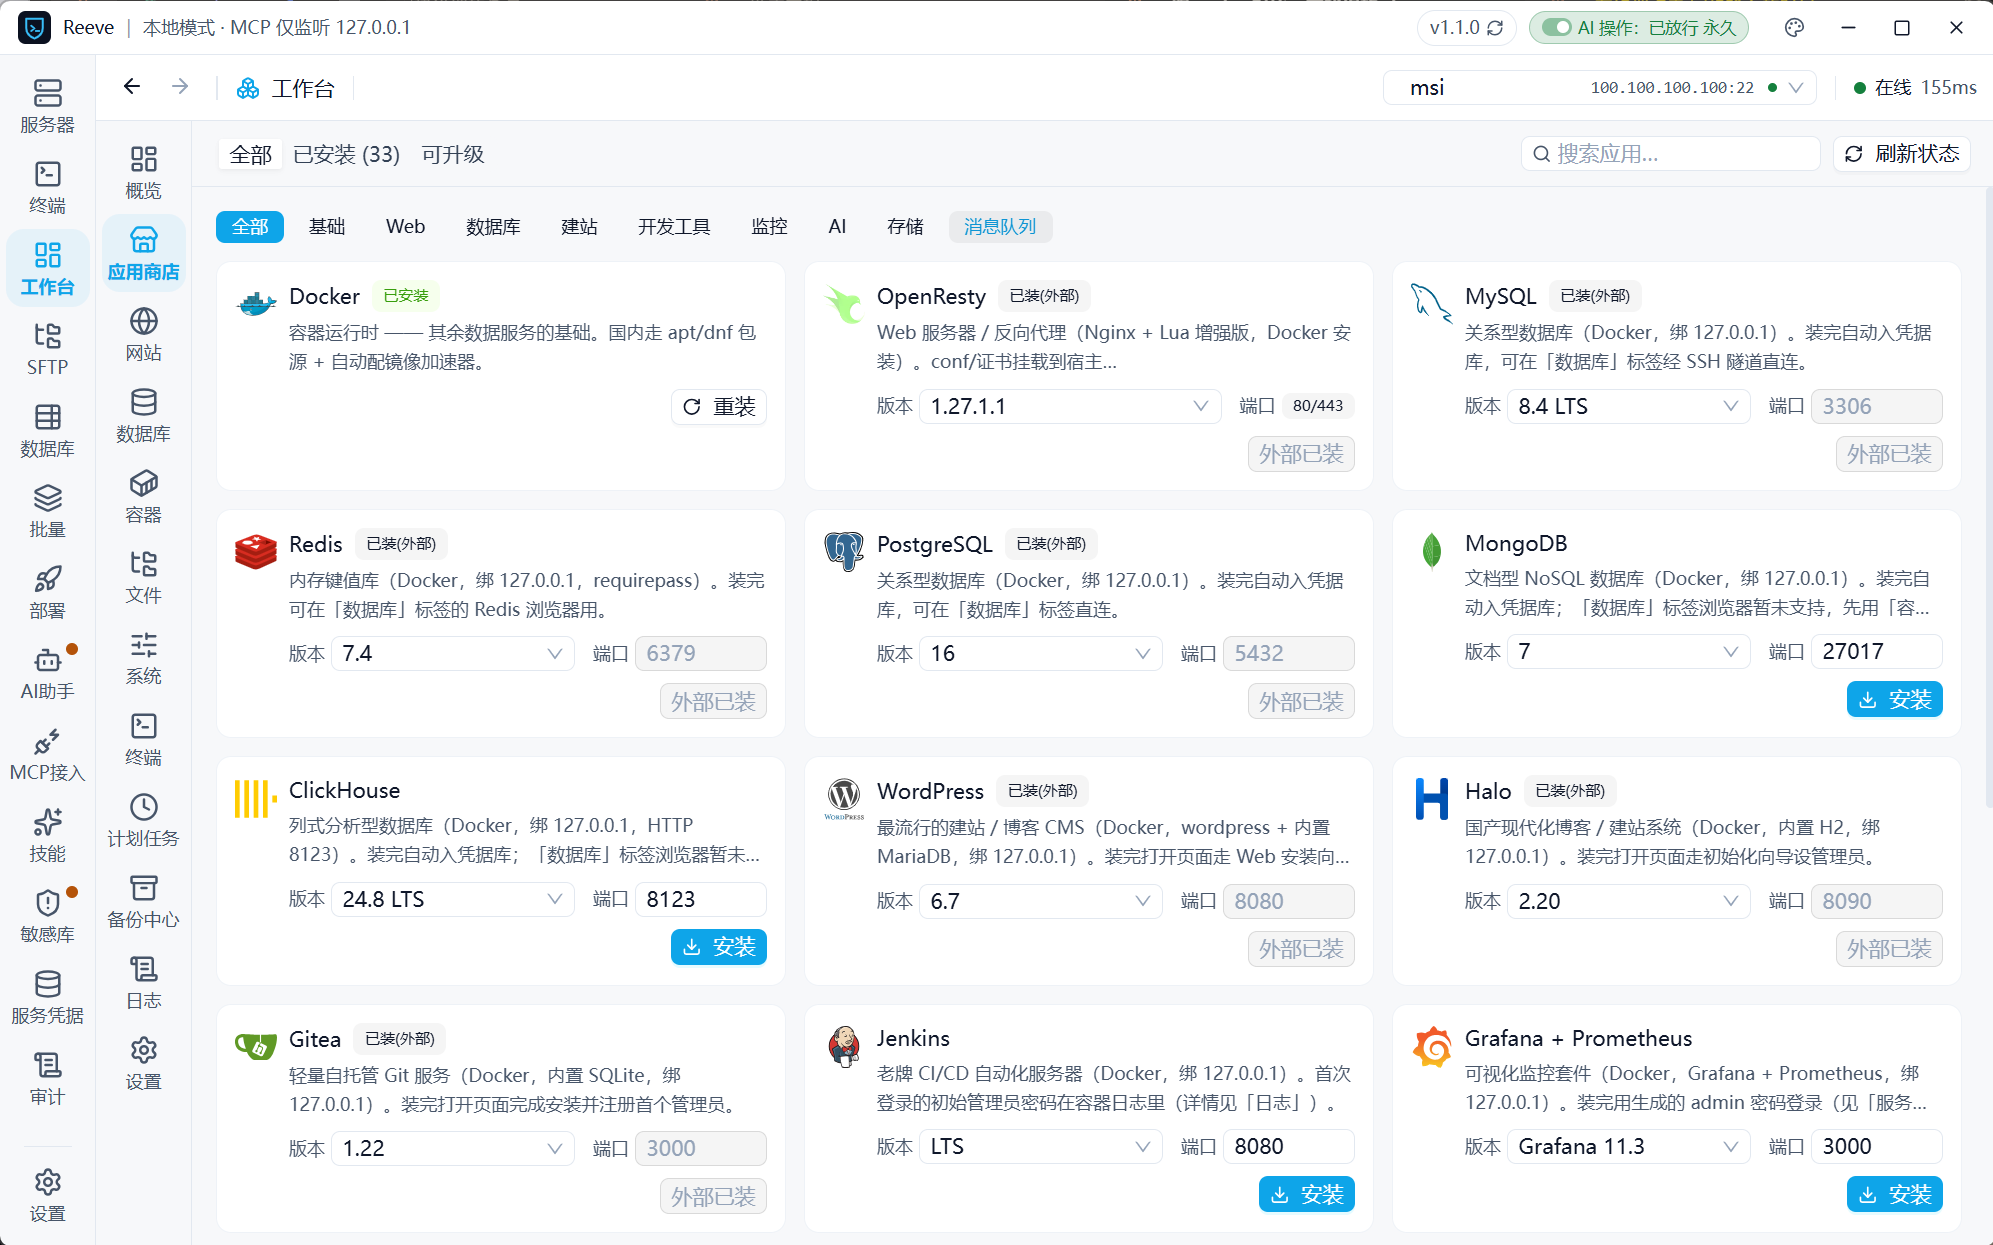Image resolution: width=1993 pixels, height=1245 pixels.
Task: Open the 服务凭据 credentials icon
Action: (47, 996)
